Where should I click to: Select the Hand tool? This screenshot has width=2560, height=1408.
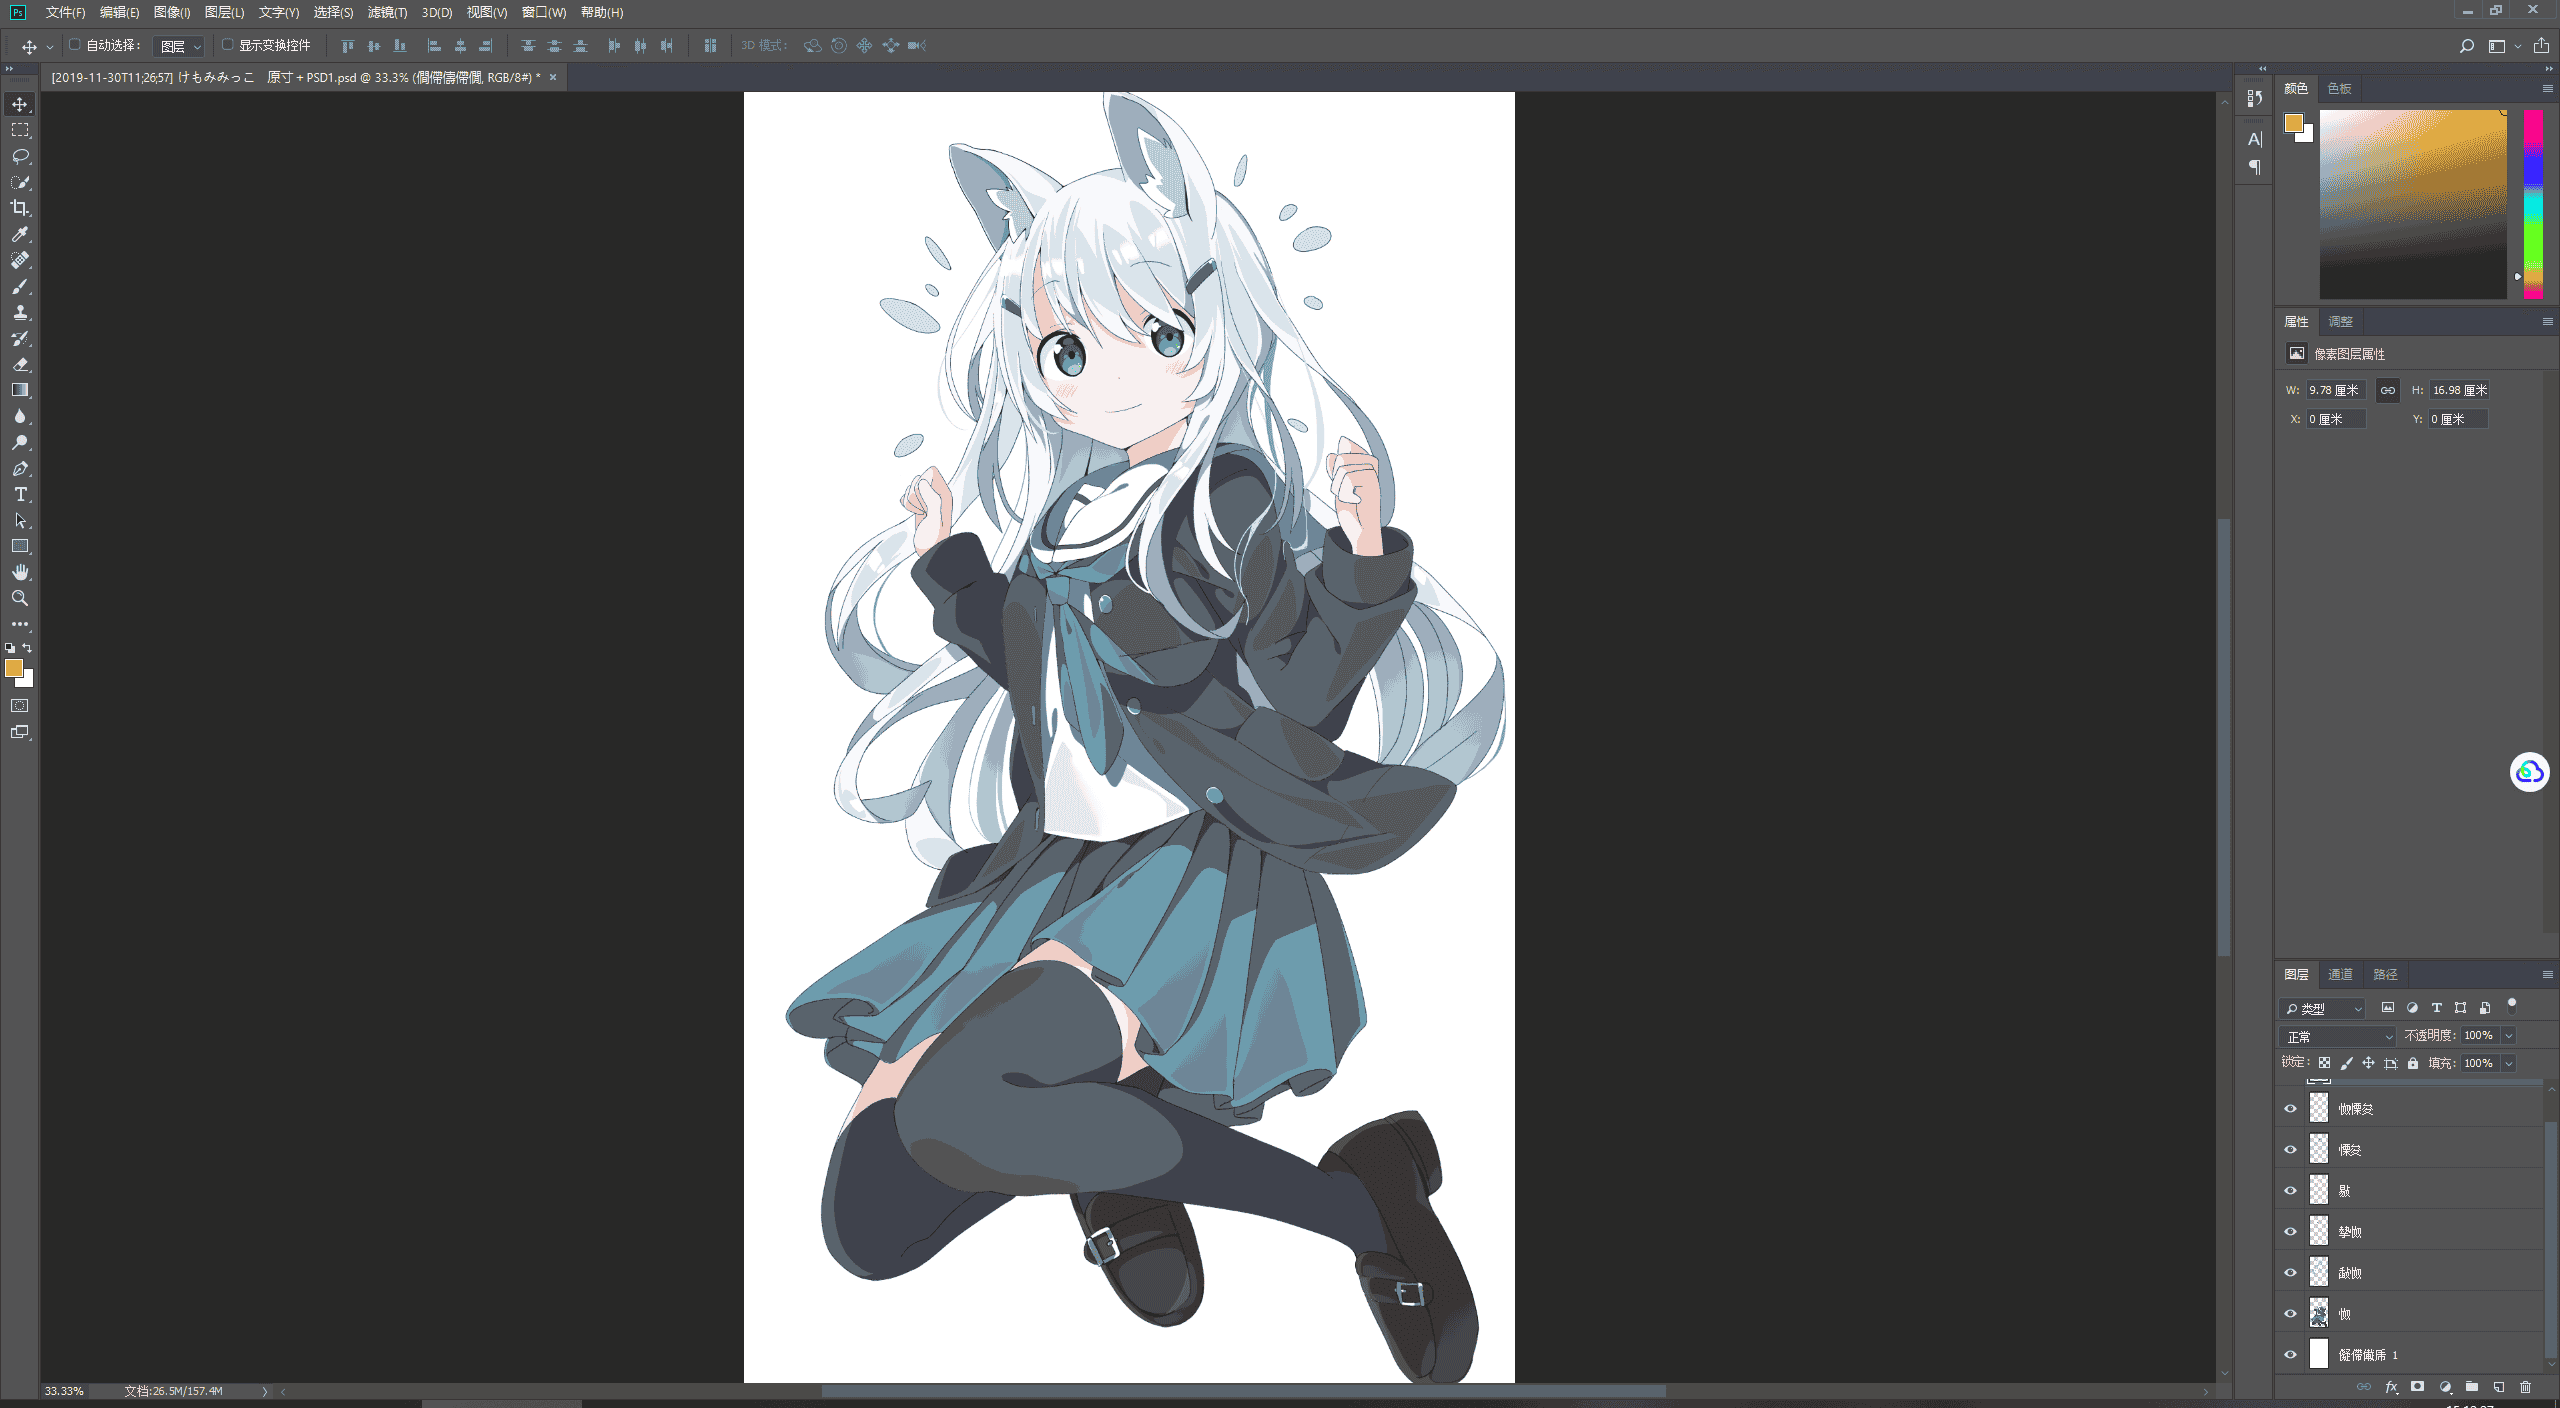[x=20, y=572]
